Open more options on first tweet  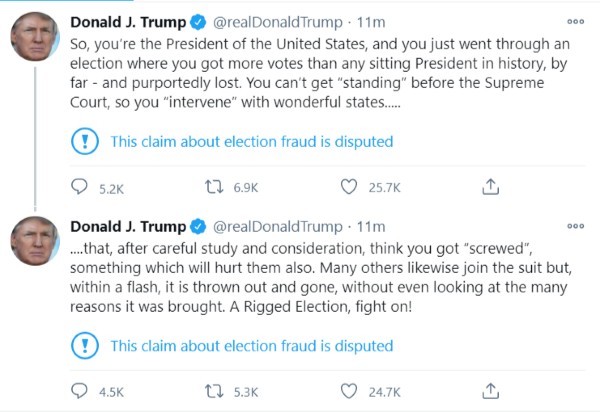point(575,21)
